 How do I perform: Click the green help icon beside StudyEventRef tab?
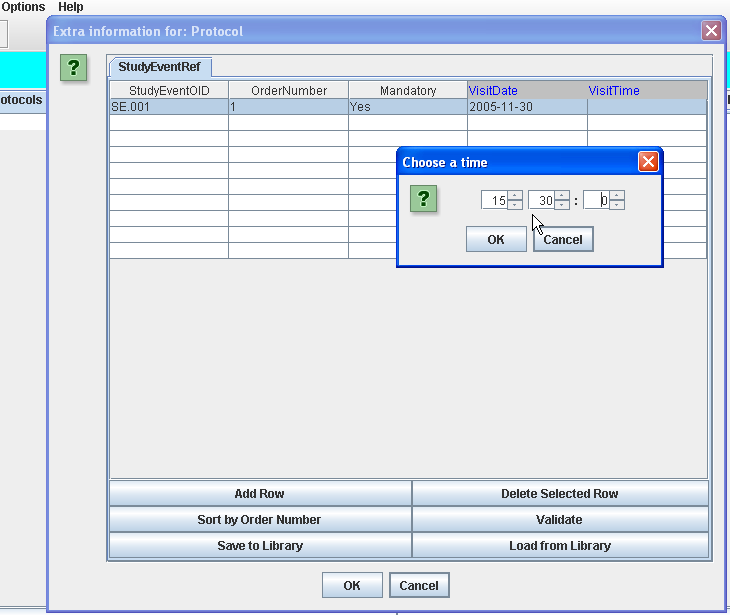click(x=73, y=68)
